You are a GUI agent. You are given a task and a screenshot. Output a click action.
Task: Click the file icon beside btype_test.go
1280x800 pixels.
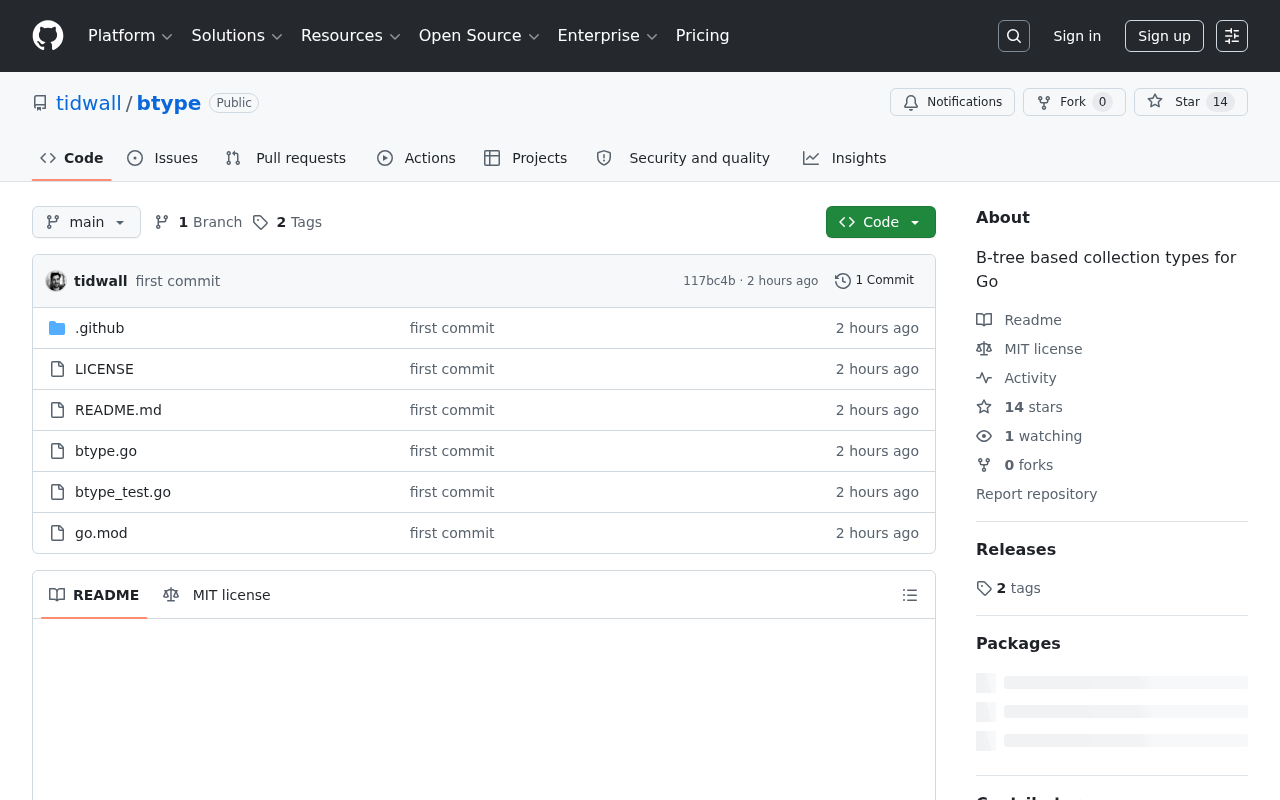tap(57, 492)
